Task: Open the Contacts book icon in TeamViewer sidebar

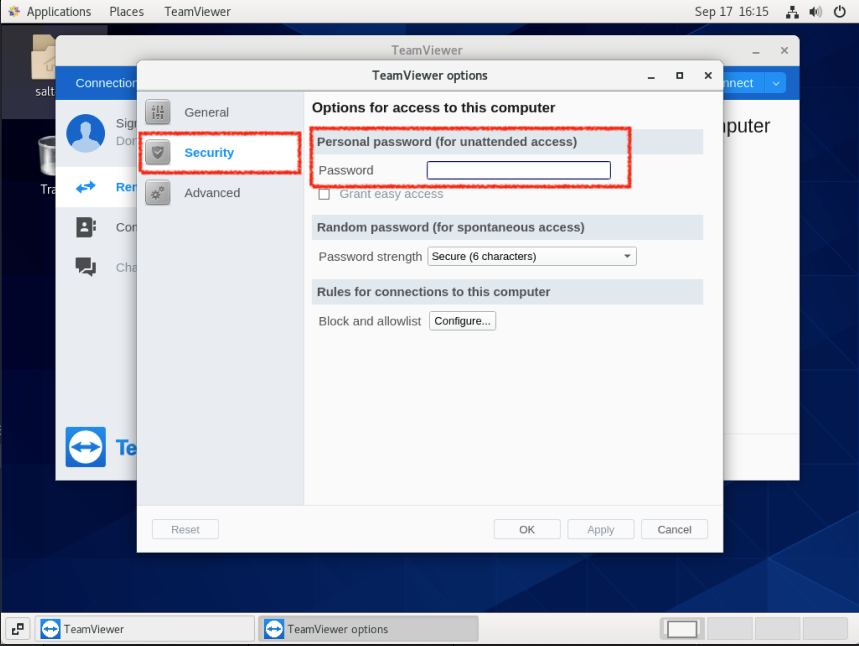Action: coord(85,227)
